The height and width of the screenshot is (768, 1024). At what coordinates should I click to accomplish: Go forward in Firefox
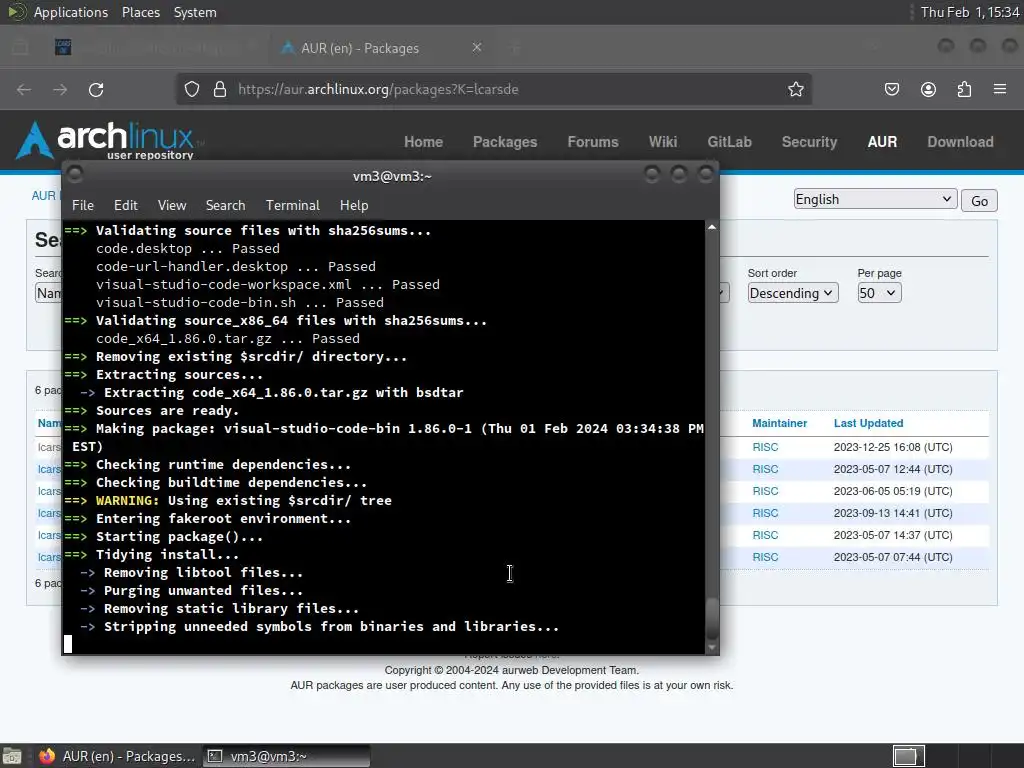[60, 89]
